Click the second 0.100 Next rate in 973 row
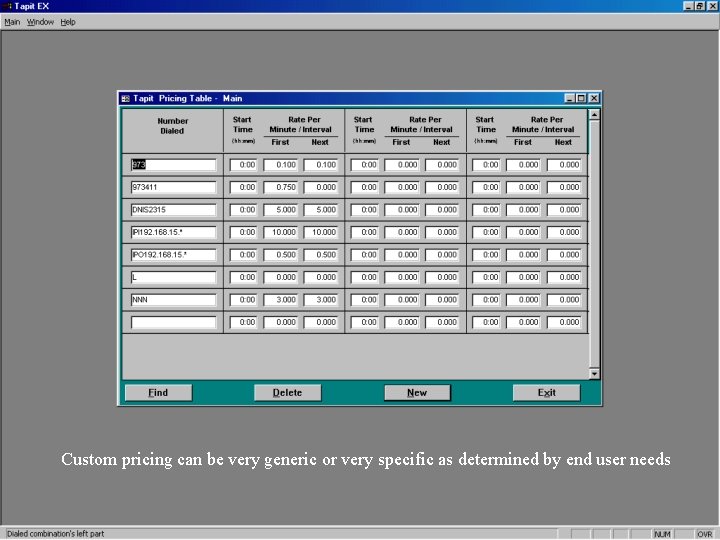The width and height of the screenshot is (720, 540). (x=321, y=165)
